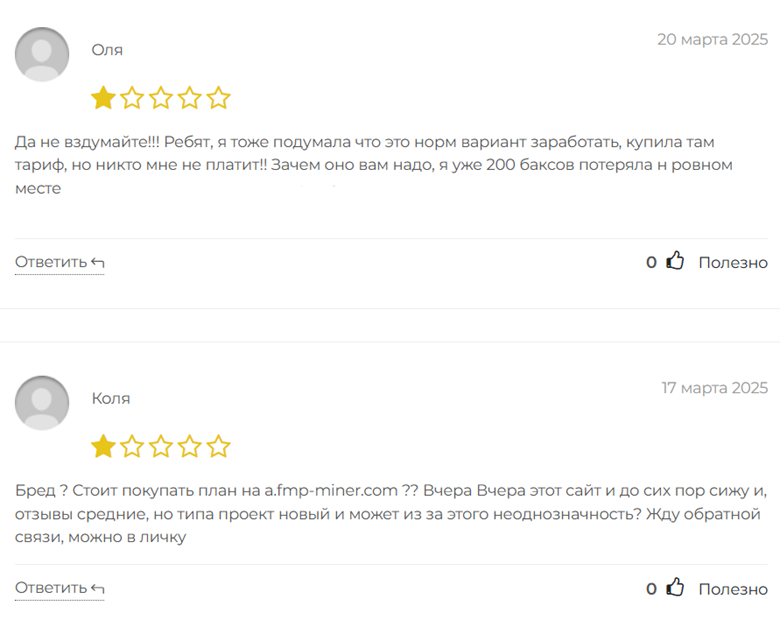Click thumbs-up icon on Оля's review

[x=676, y=261]
